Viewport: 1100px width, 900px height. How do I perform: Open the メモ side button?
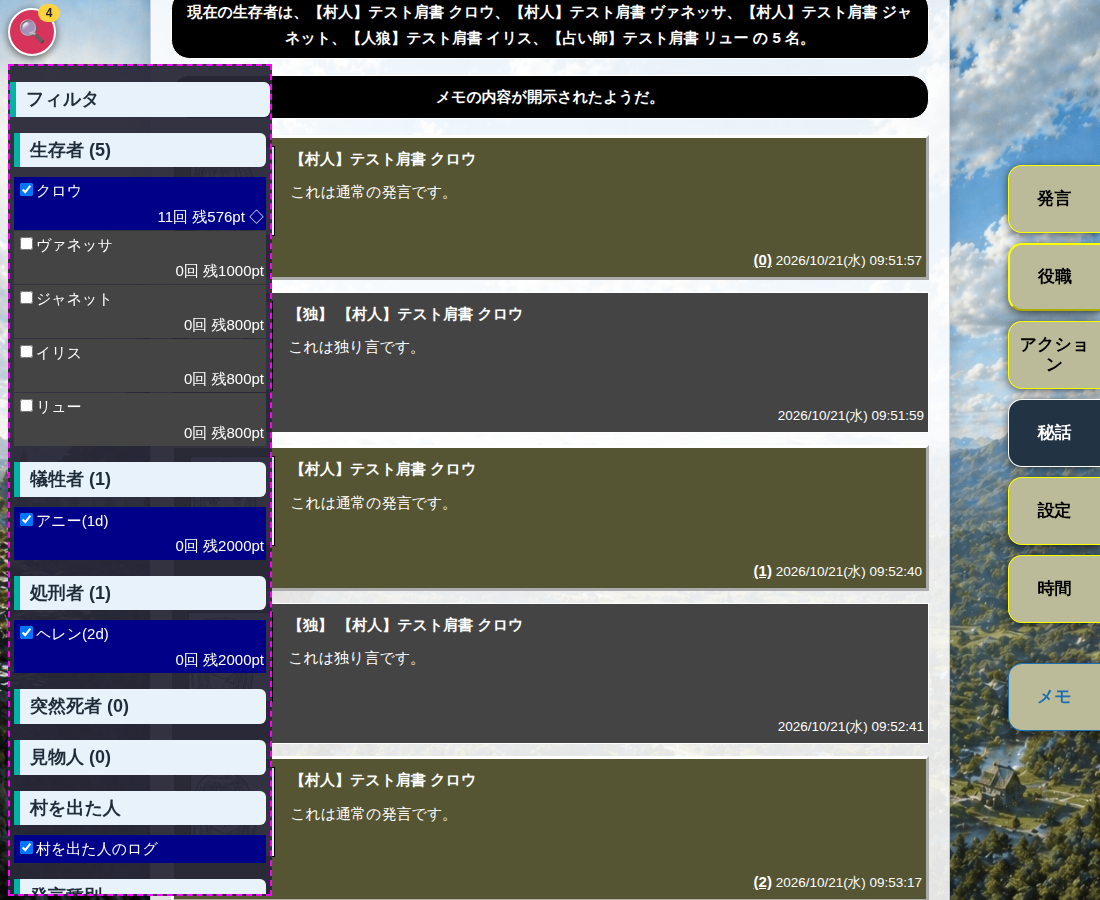coord(1054,697)
